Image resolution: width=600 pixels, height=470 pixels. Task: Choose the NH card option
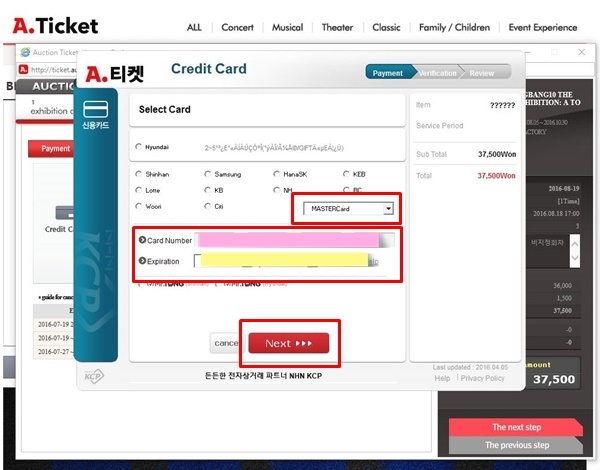point(276,190)
